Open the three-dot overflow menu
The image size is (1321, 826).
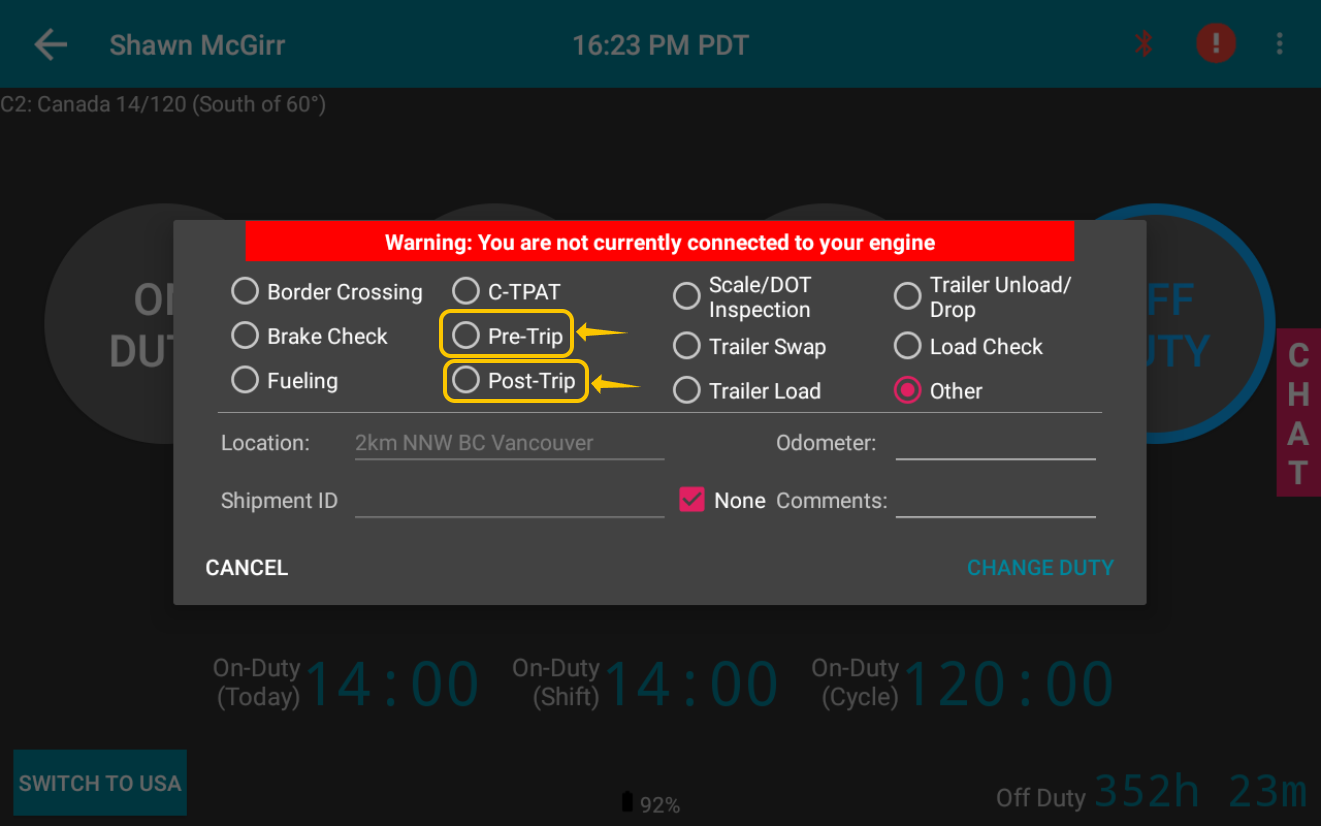tap(1280, 44)
